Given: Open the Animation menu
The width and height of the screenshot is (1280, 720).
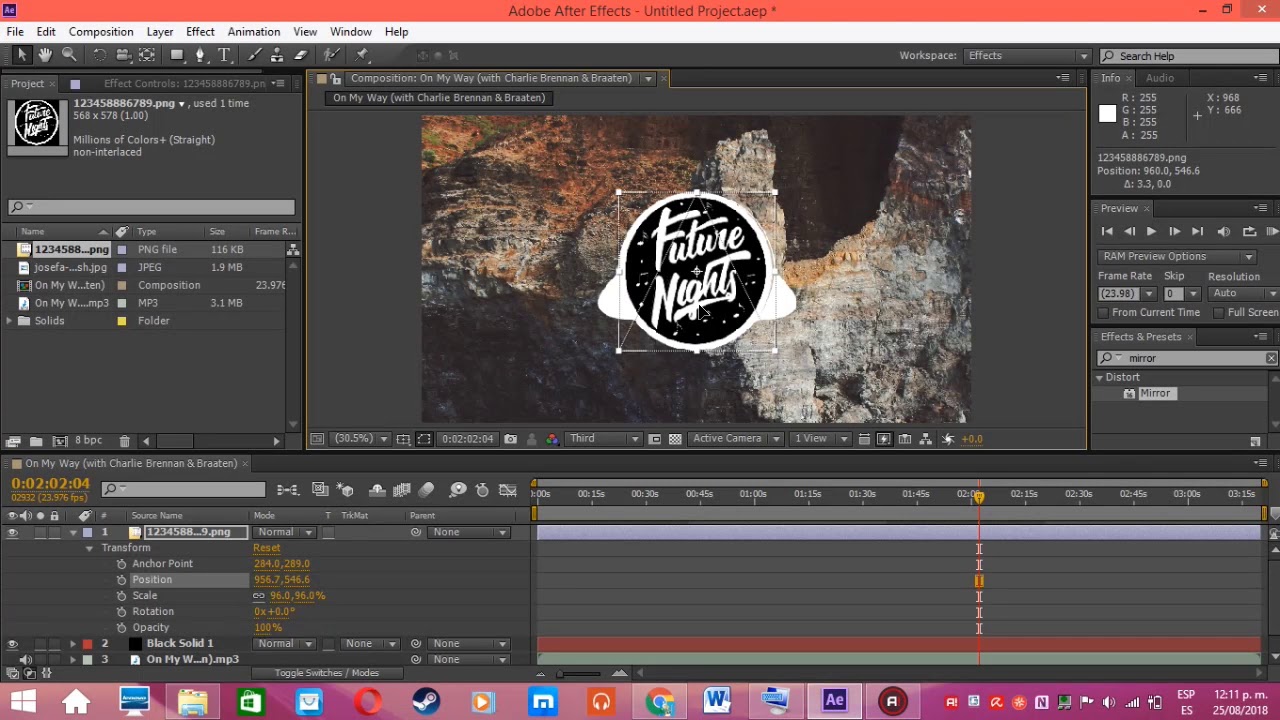Looking at the screenshot, I should coord(254,32).
